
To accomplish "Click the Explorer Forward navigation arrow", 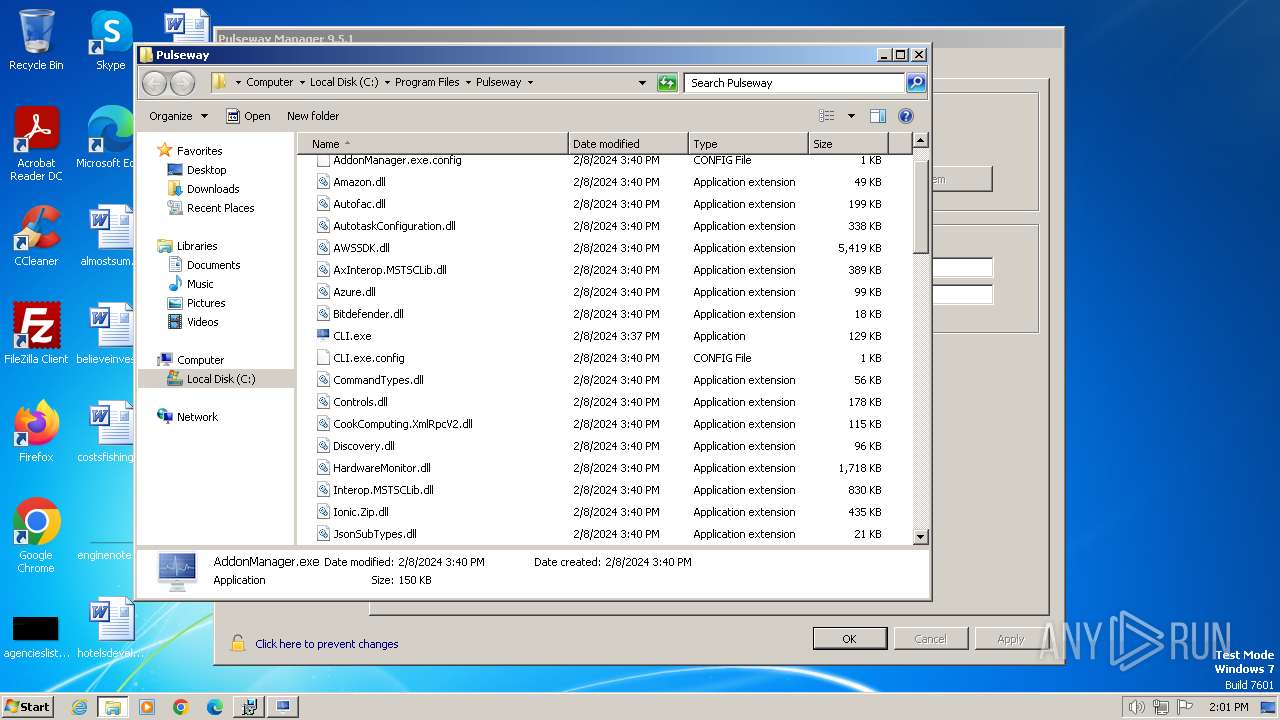I will [x=182, y=83].
